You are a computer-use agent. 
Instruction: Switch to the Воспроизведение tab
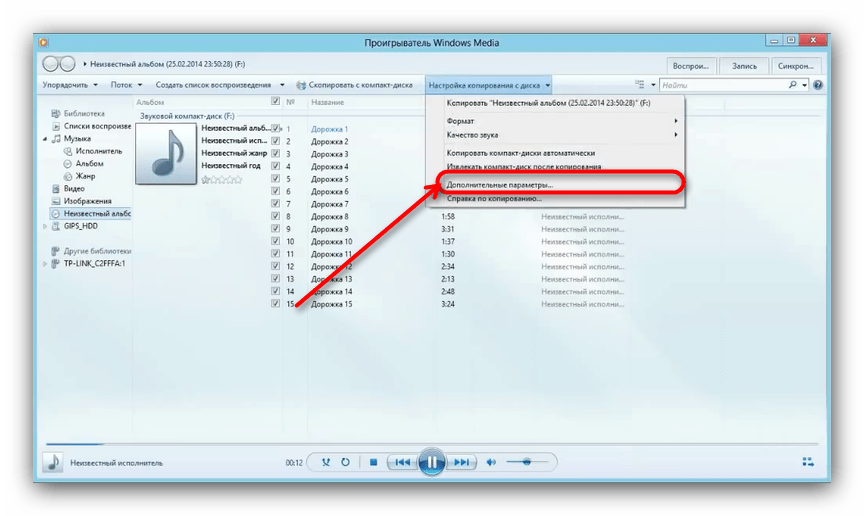[691, 66]
